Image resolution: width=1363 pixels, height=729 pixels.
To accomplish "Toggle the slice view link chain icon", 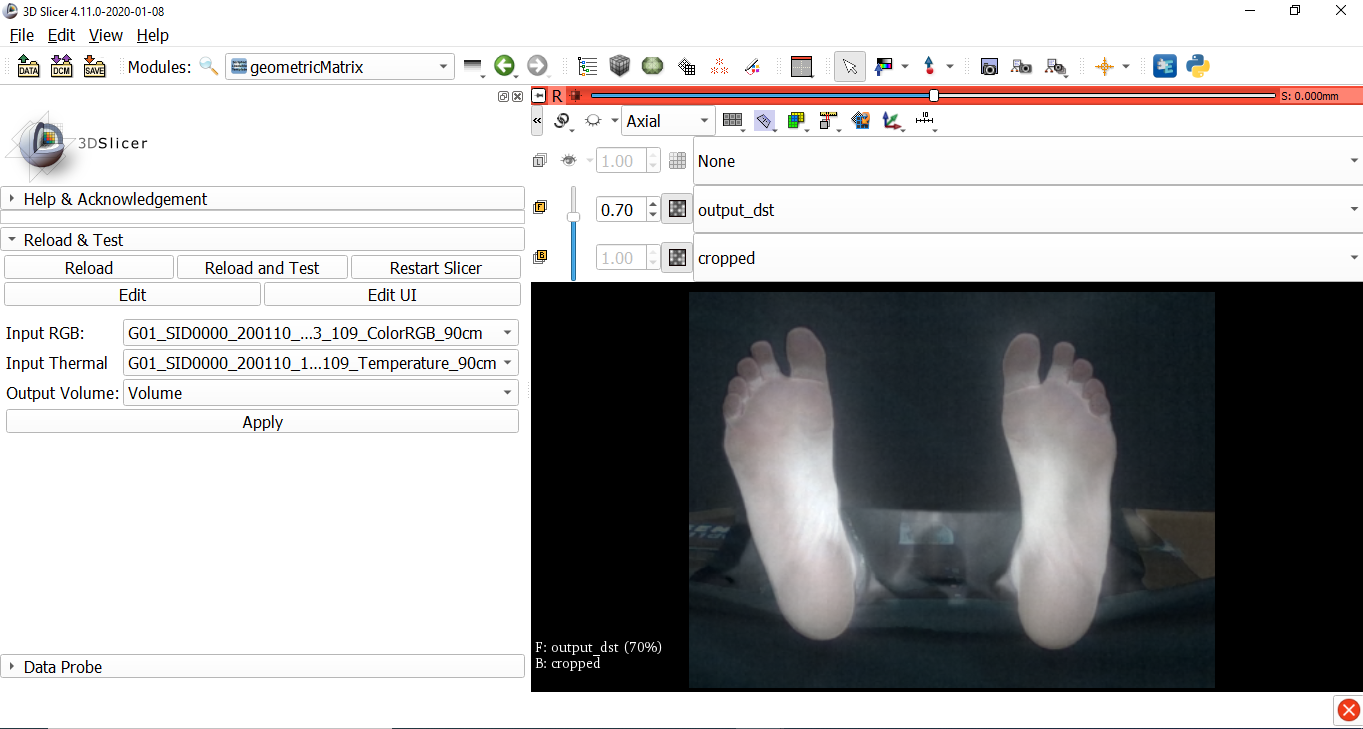I will 562,121.
